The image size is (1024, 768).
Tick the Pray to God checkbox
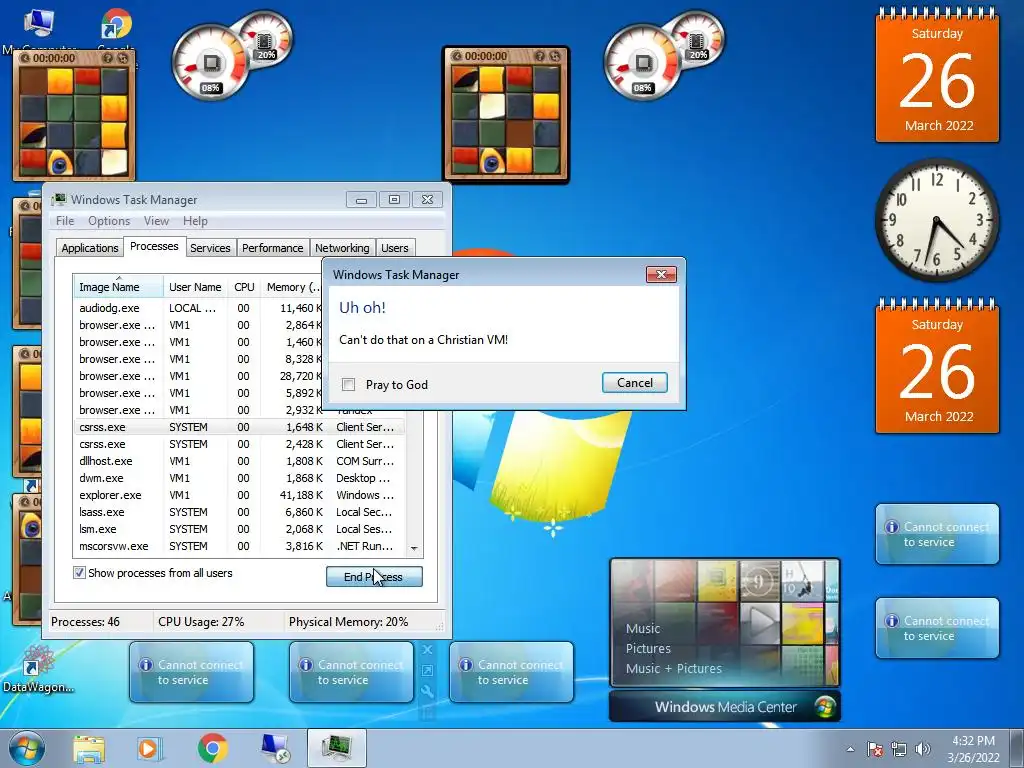(349, 385)
